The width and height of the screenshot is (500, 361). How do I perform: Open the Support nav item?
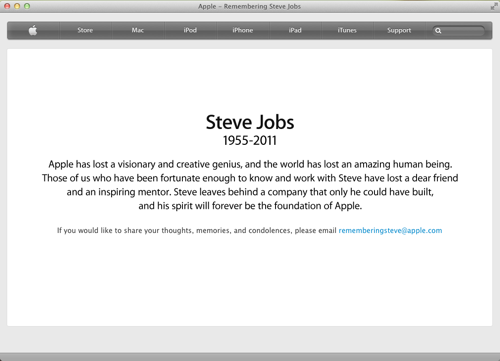pos(399,30)
